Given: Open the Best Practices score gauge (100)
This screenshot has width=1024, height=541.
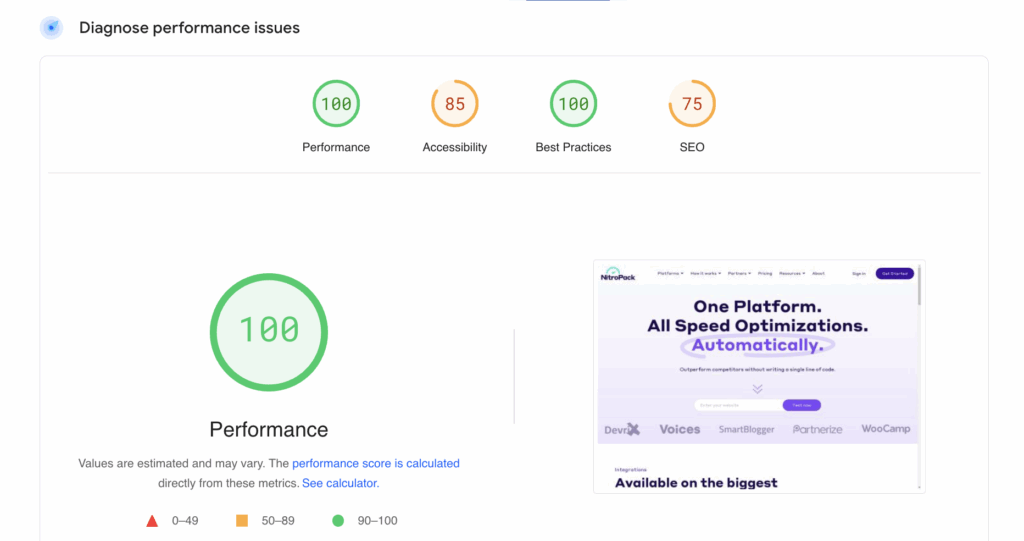Looking at the screenshot, I should pos(573,103).
